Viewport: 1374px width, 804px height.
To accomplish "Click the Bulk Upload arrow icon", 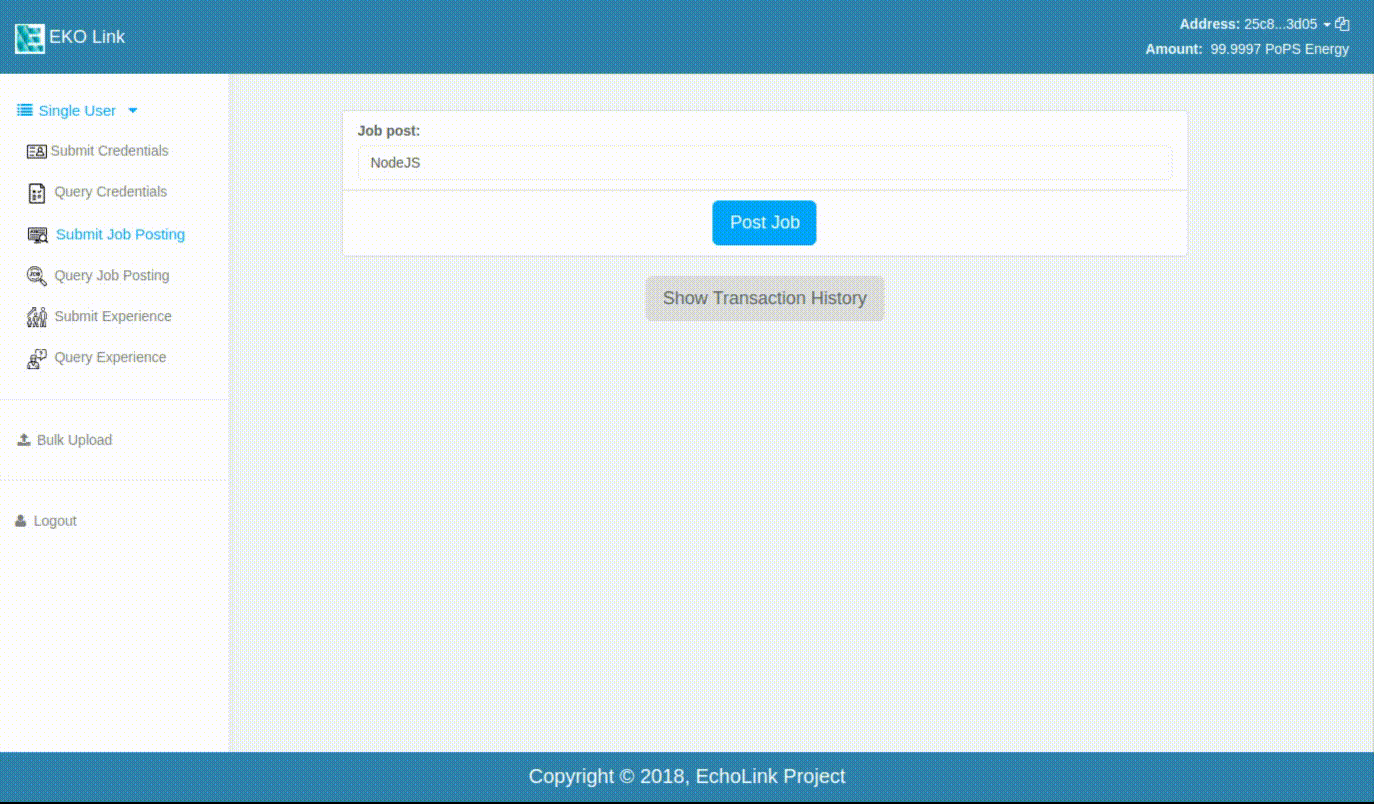I will pos(24,440).
